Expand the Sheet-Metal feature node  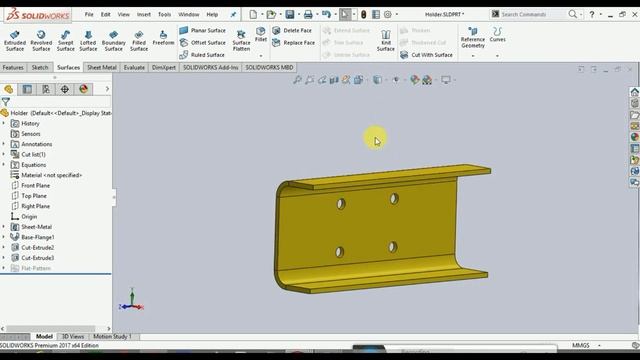tap(4, 227)
